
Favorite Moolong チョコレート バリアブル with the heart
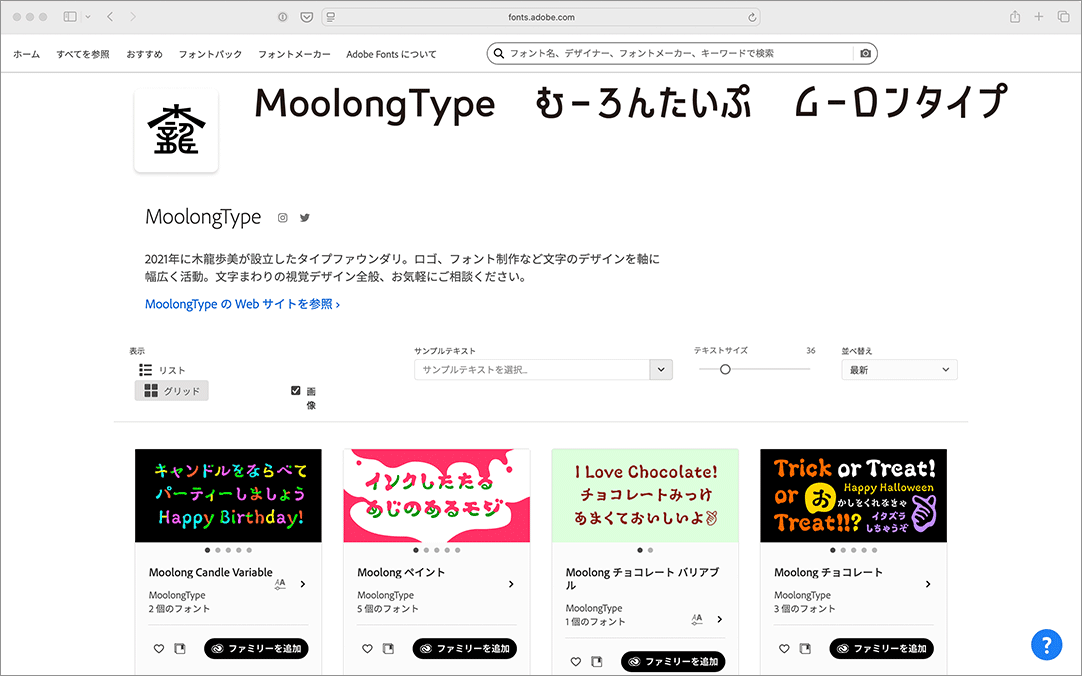(x=576, y=662)
